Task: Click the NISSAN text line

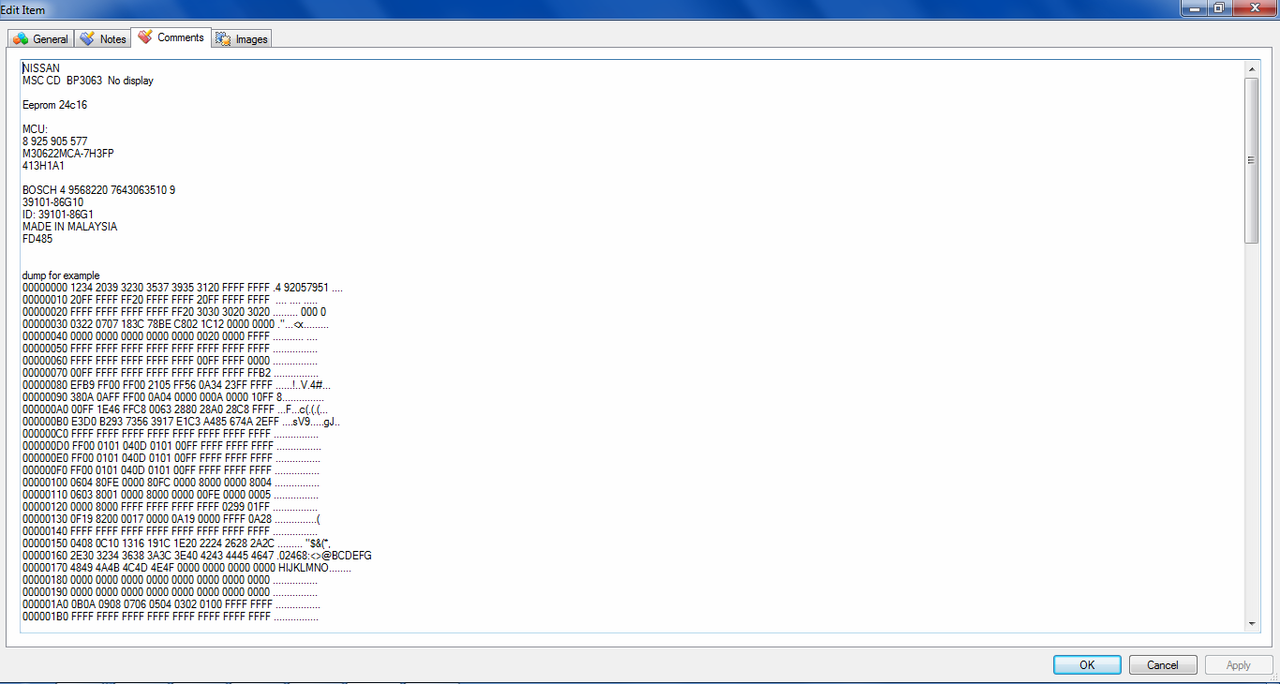Action: [x=41, y=68]
